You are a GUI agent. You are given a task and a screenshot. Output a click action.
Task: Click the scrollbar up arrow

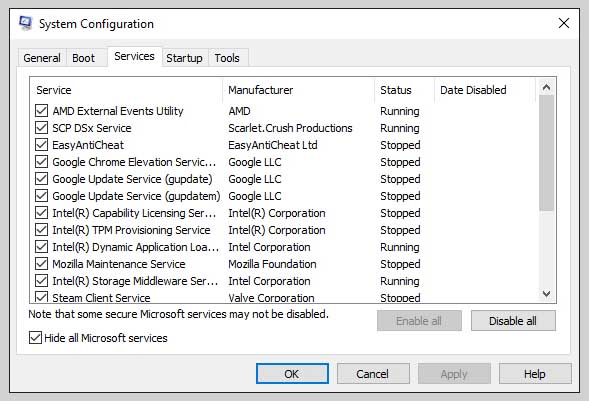tap(547, 87)
